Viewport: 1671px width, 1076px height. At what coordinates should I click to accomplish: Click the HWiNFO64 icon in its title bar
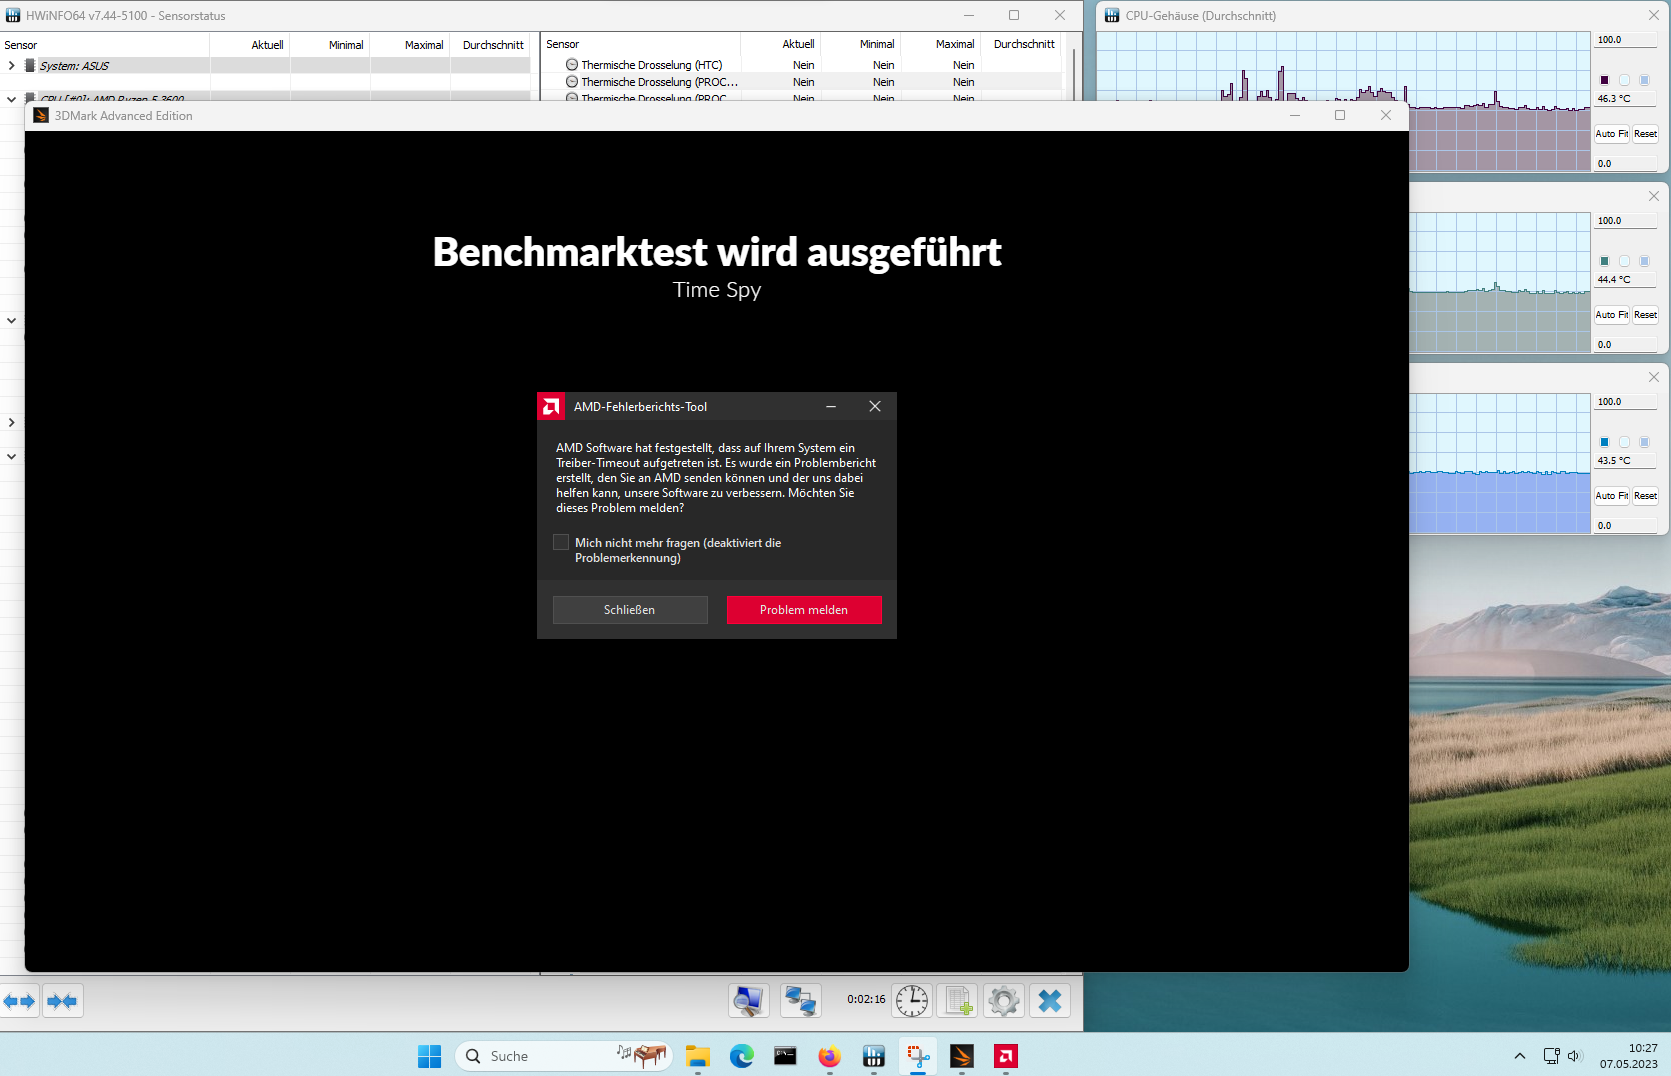pos(13,16)
